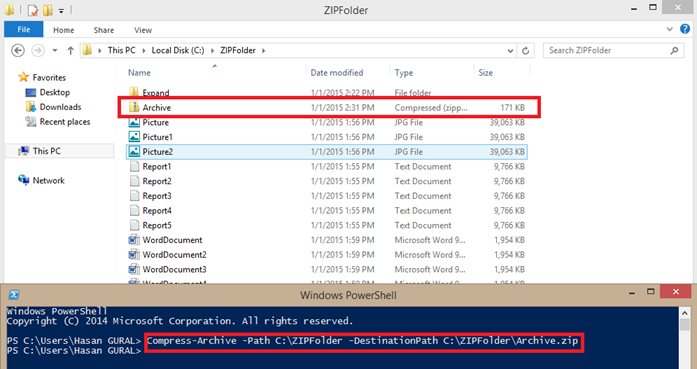Screen dimensions: 697x369
Task: Open the recent locations dropdown arrow
Action: (x=55, y=50)
